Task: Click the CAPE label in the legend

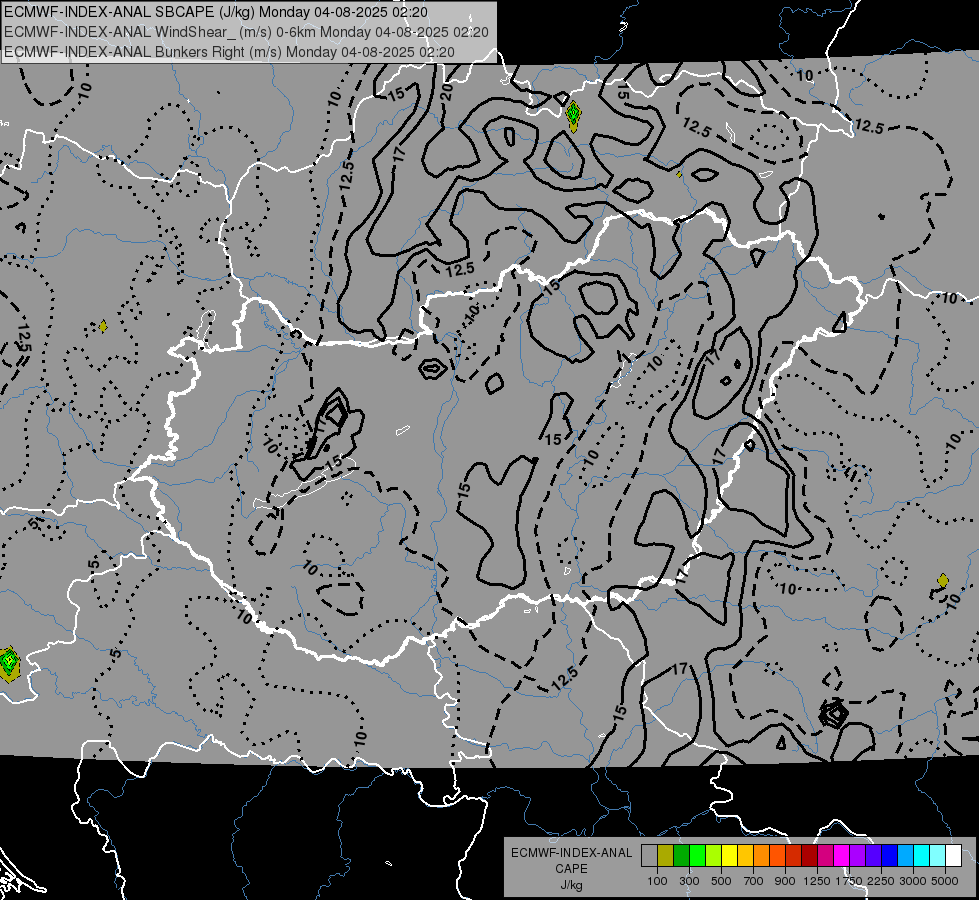Action: (x=571, y=869)
